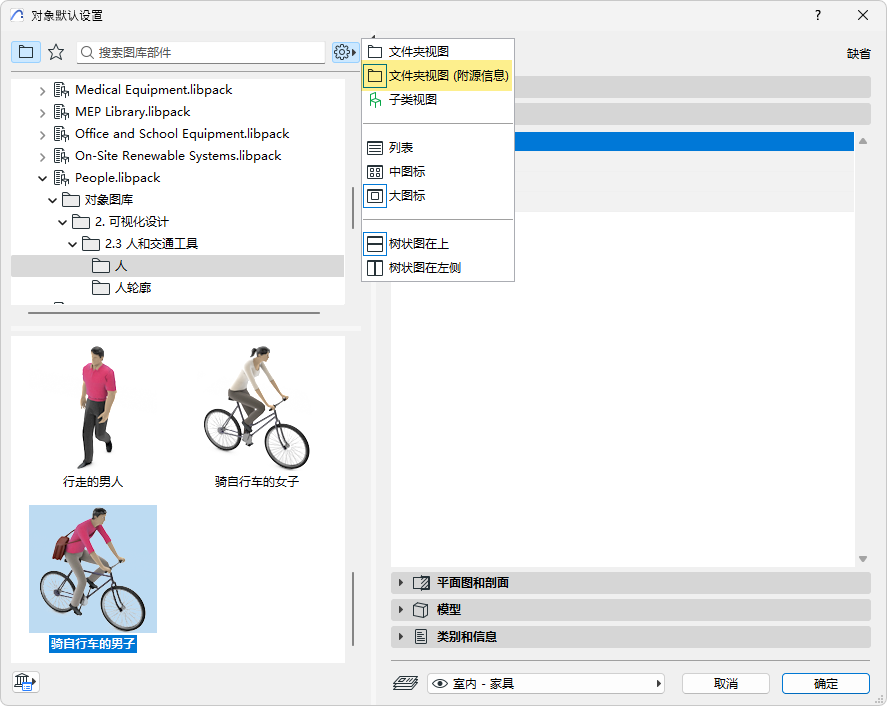Click the layer icon beside 室内 - 家具
This screenshot has width=887, height=706.
coord(406,683)
